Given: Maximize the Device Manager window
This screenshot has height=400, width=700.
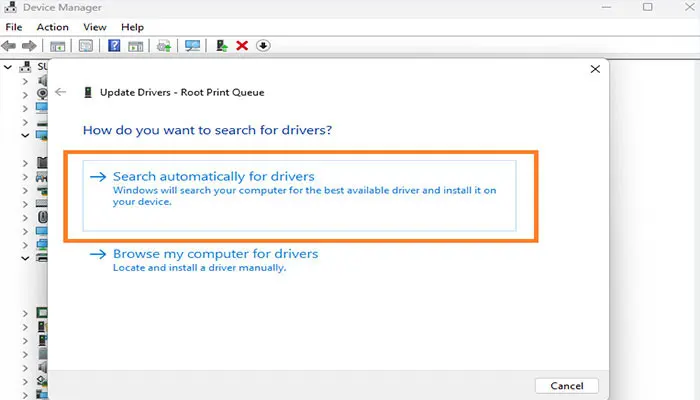Looking at the screenshot, I should [647, 7].
